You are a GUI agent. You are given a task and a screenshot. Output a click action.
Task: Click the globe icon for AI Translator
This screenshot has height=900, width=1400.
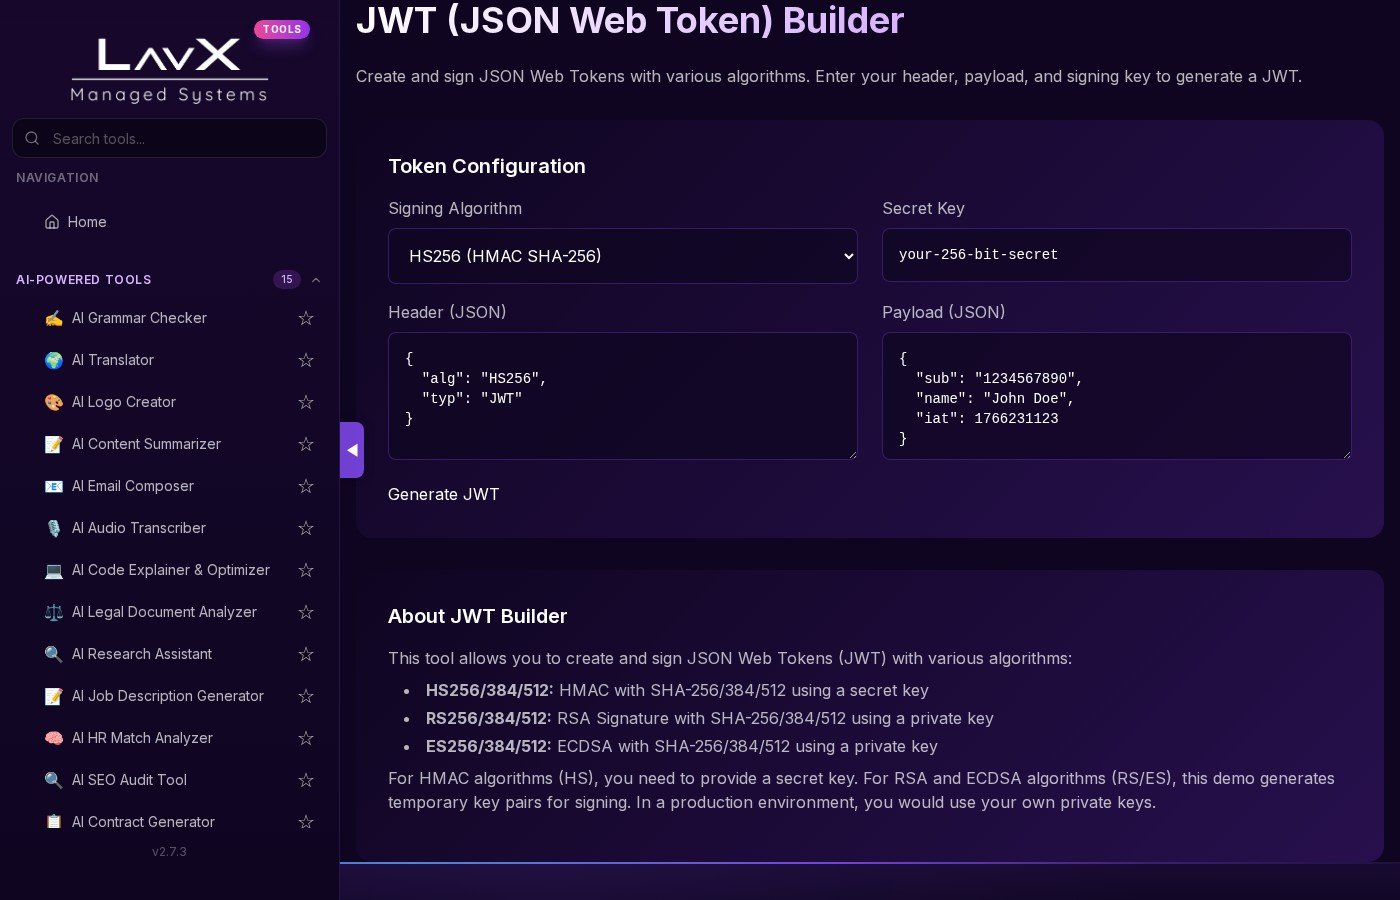pyautogui.click(x=54, y=360)
